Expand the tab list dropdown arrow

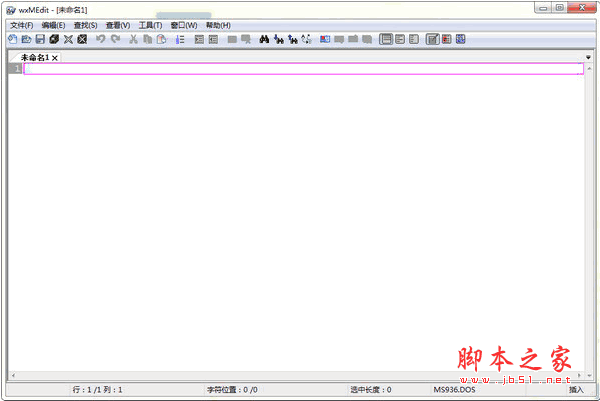point(588,57)
